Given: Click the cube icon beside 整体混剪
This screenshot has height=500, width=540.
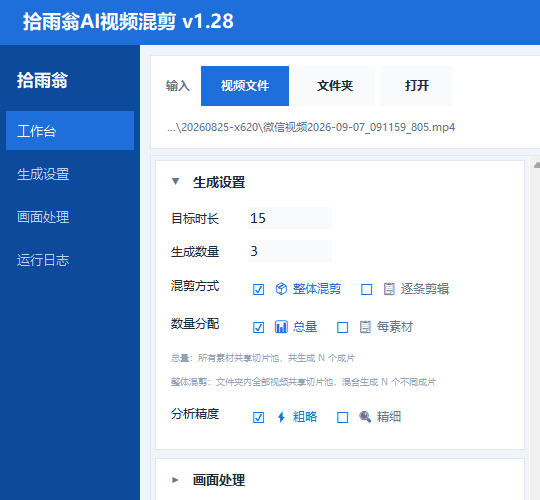Looking at the screenshot, I should point(281,289).
